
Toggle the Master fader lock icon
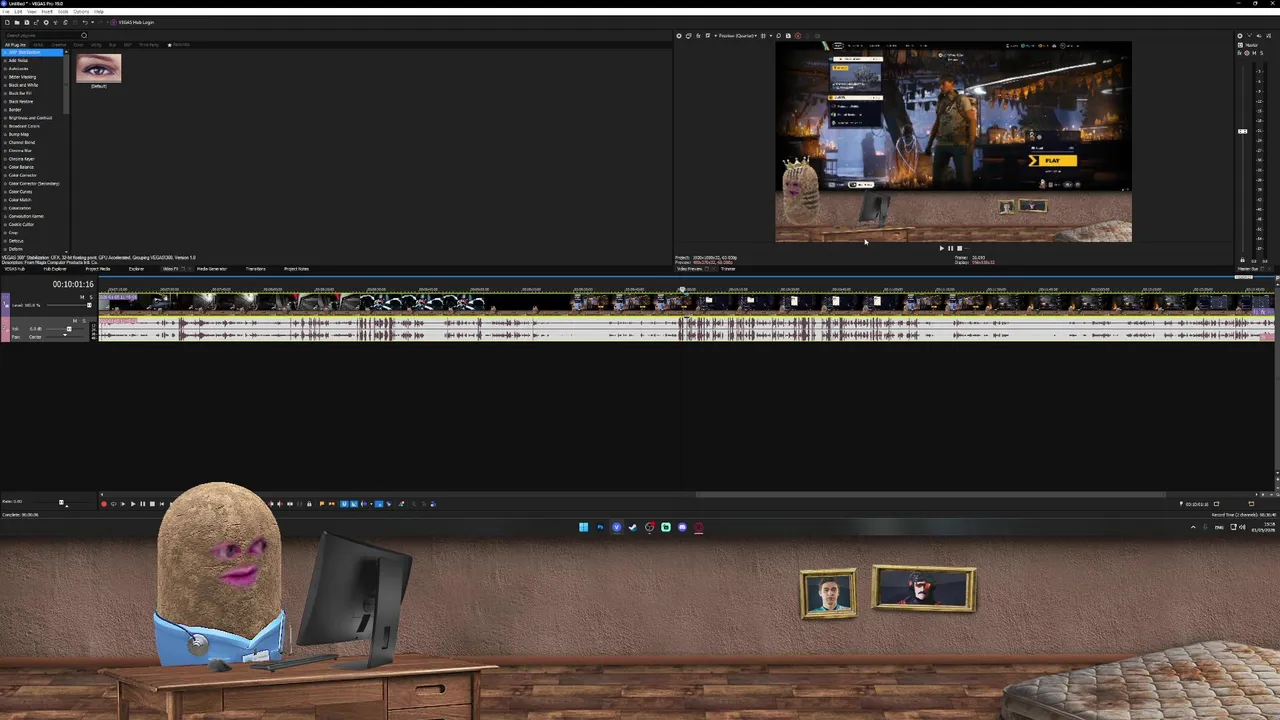[1242, 260]
